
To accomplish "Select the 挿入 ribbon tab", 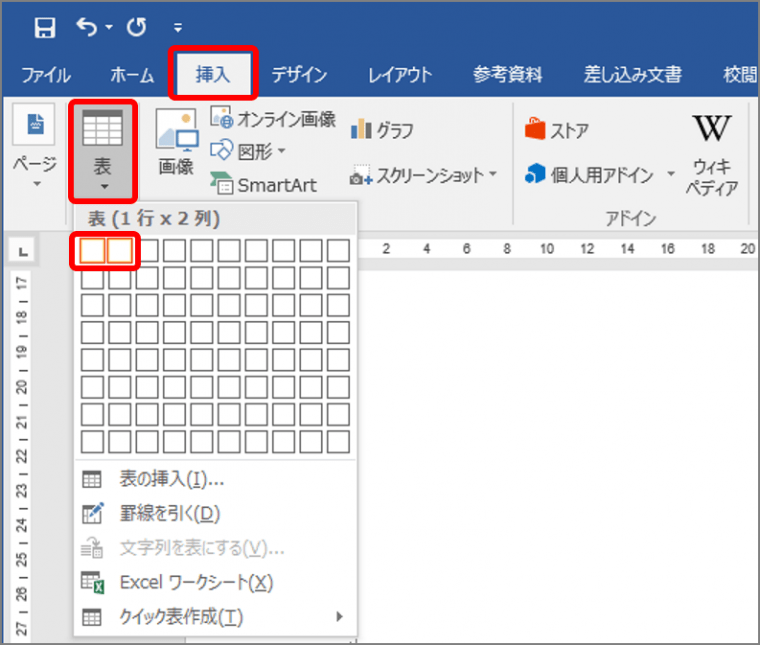I will [x=213, y=74].
